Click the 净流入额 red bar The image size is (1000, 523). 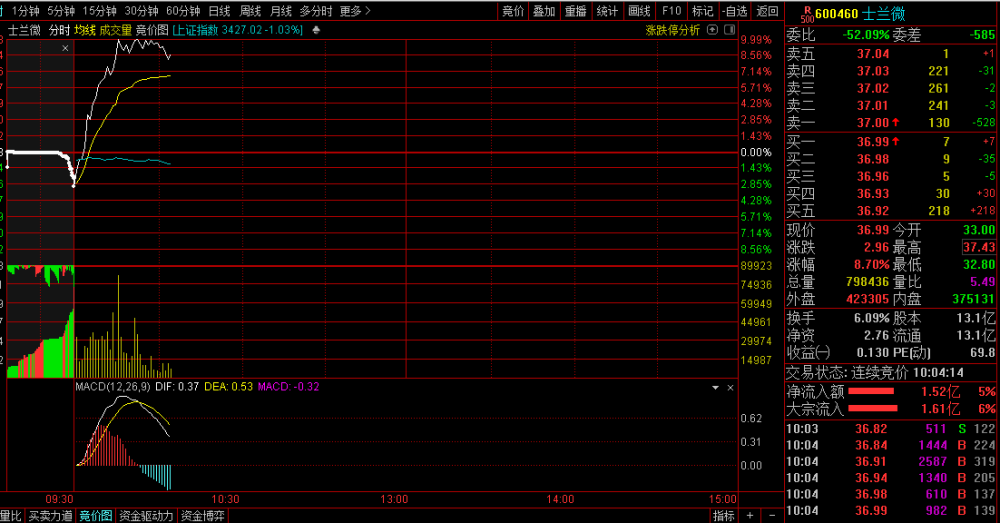coord(871,392)
